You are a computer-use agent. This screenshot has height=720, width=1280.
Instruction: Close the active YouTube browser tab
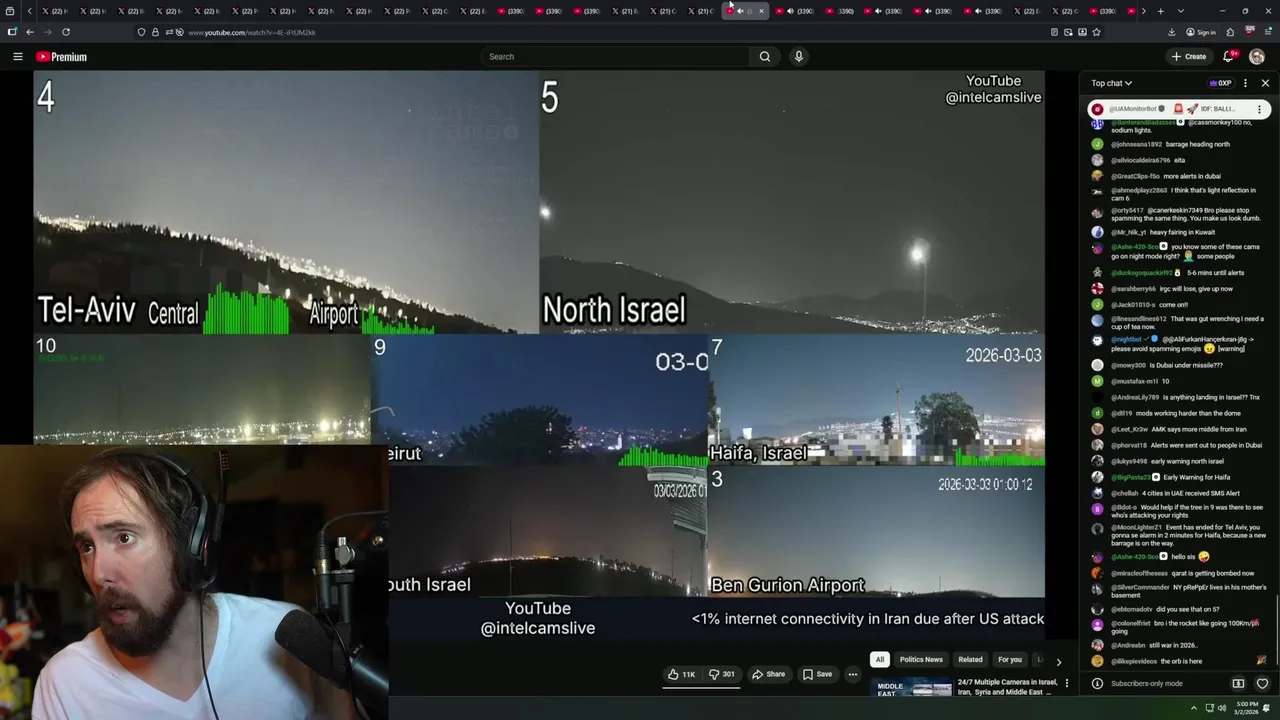tap(761, 11)
